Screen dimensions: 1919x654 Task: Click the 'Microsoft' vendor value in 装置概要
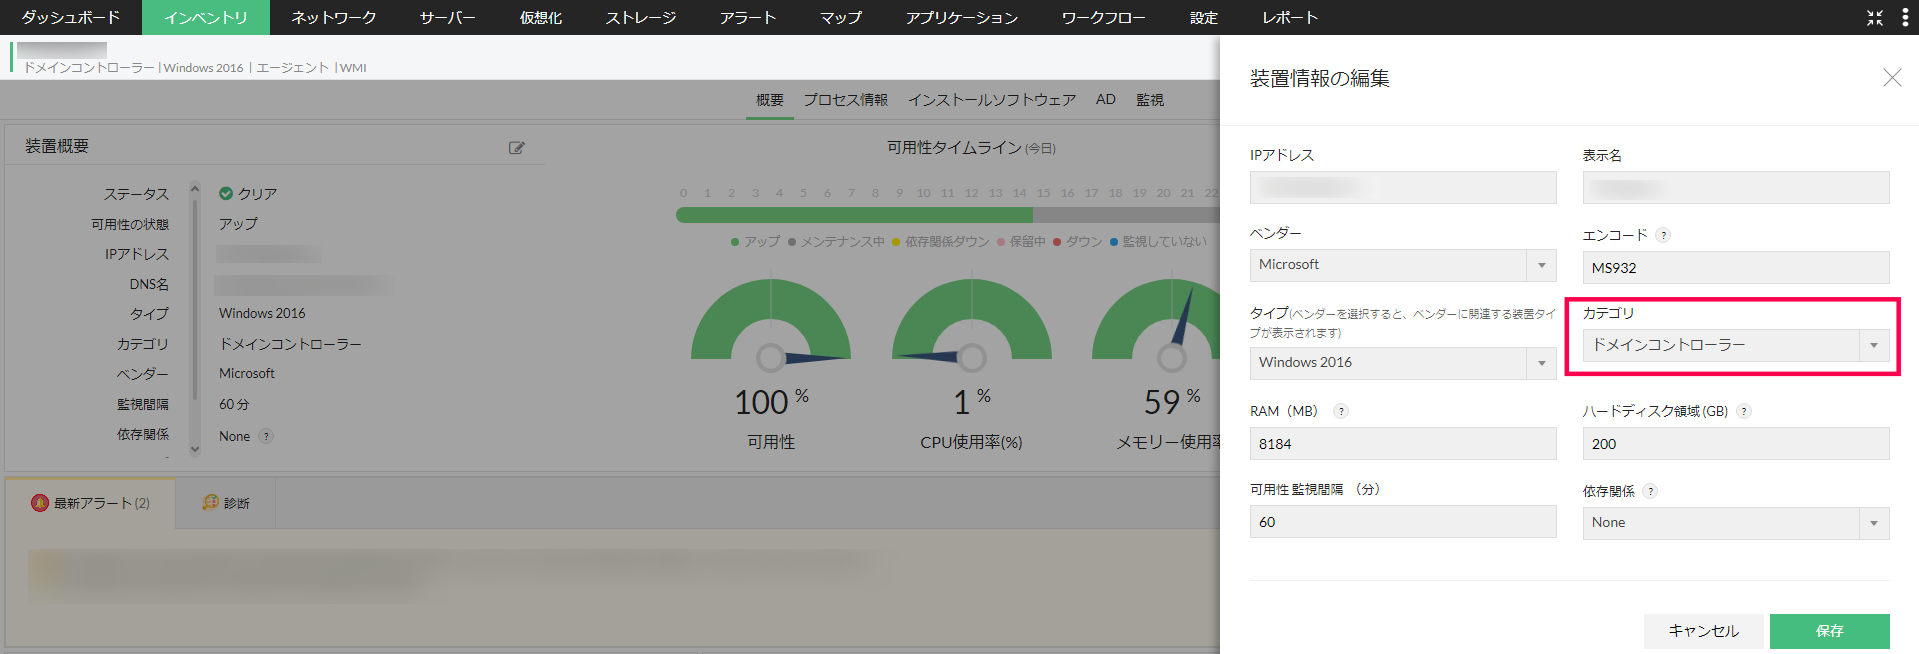coord(247,373)
